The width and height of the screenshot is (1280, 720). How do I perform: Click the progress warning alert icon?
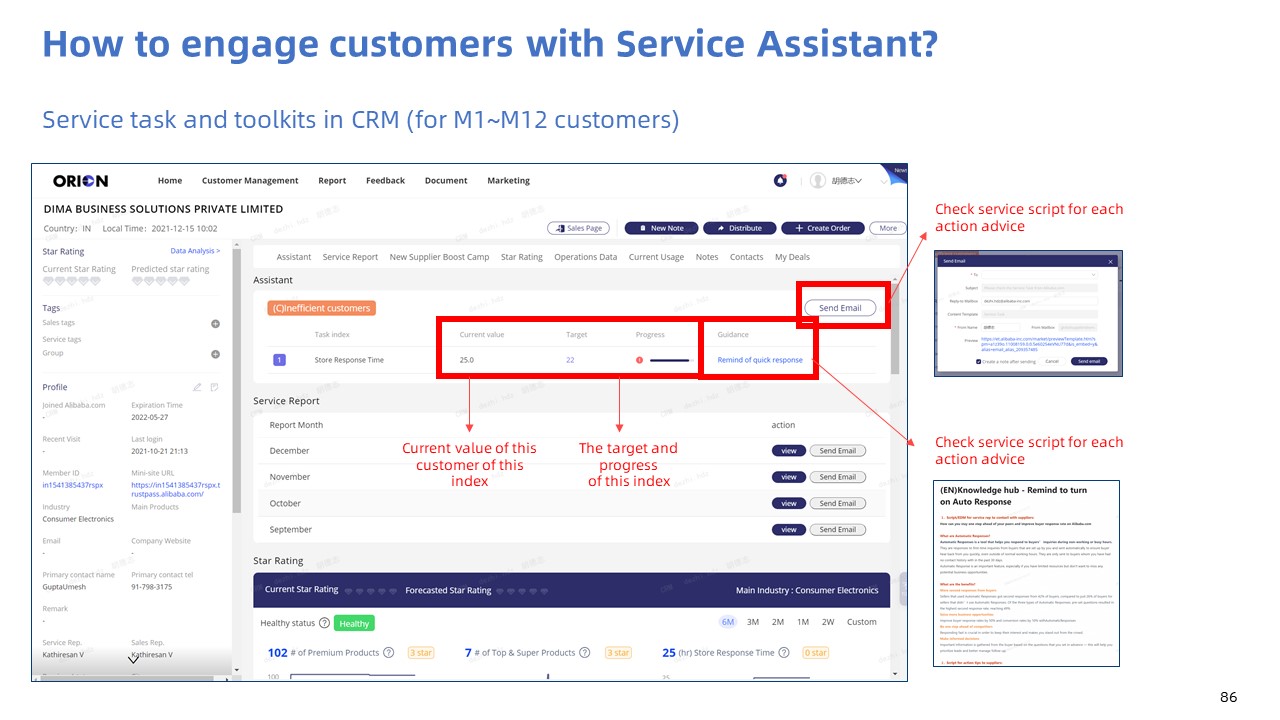(x=639, y=360)
